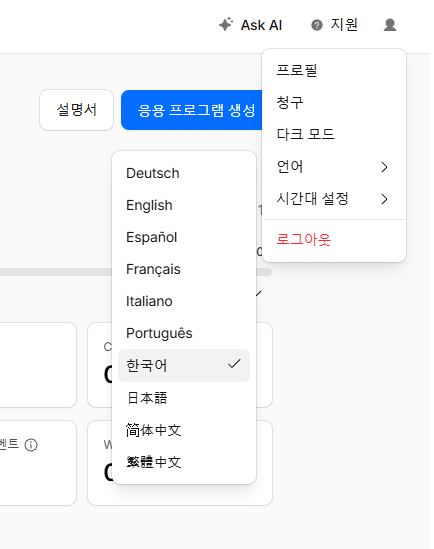434x549 pixels.
Task: Click the user profile avatar icon
Action: 390,25
